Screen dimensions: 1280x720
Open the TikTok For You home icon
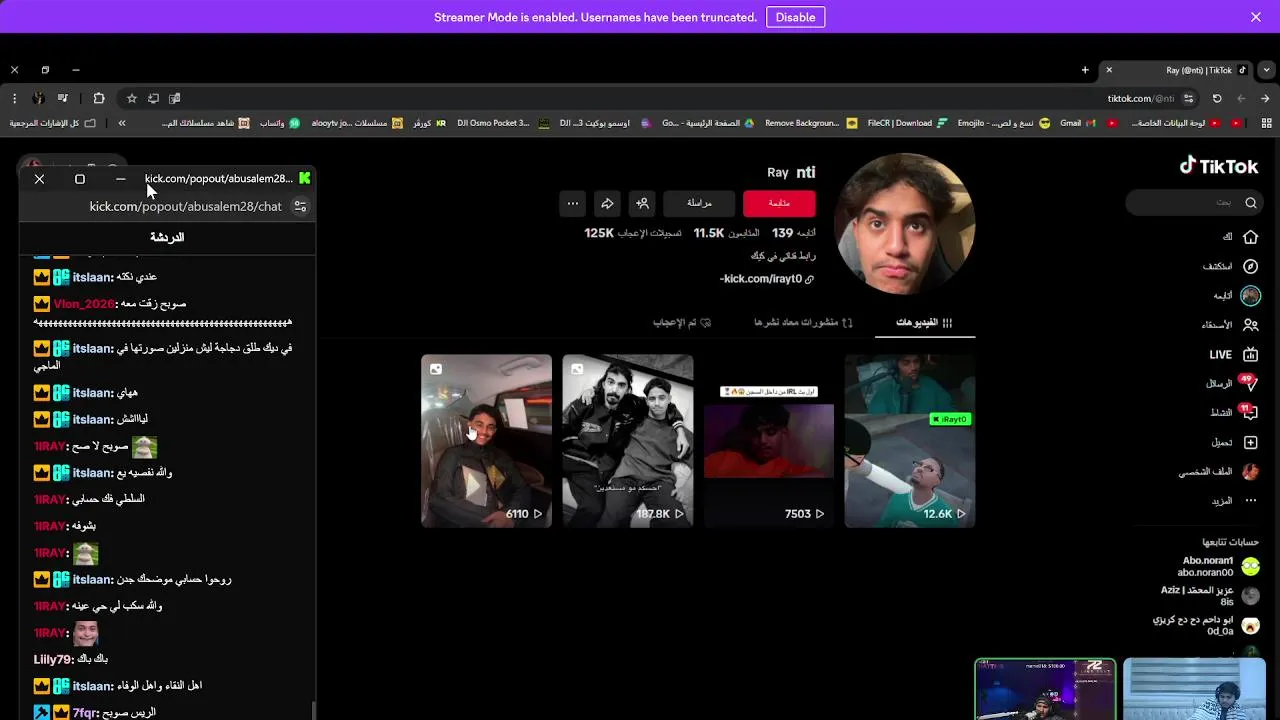[x=1250, y=237]
